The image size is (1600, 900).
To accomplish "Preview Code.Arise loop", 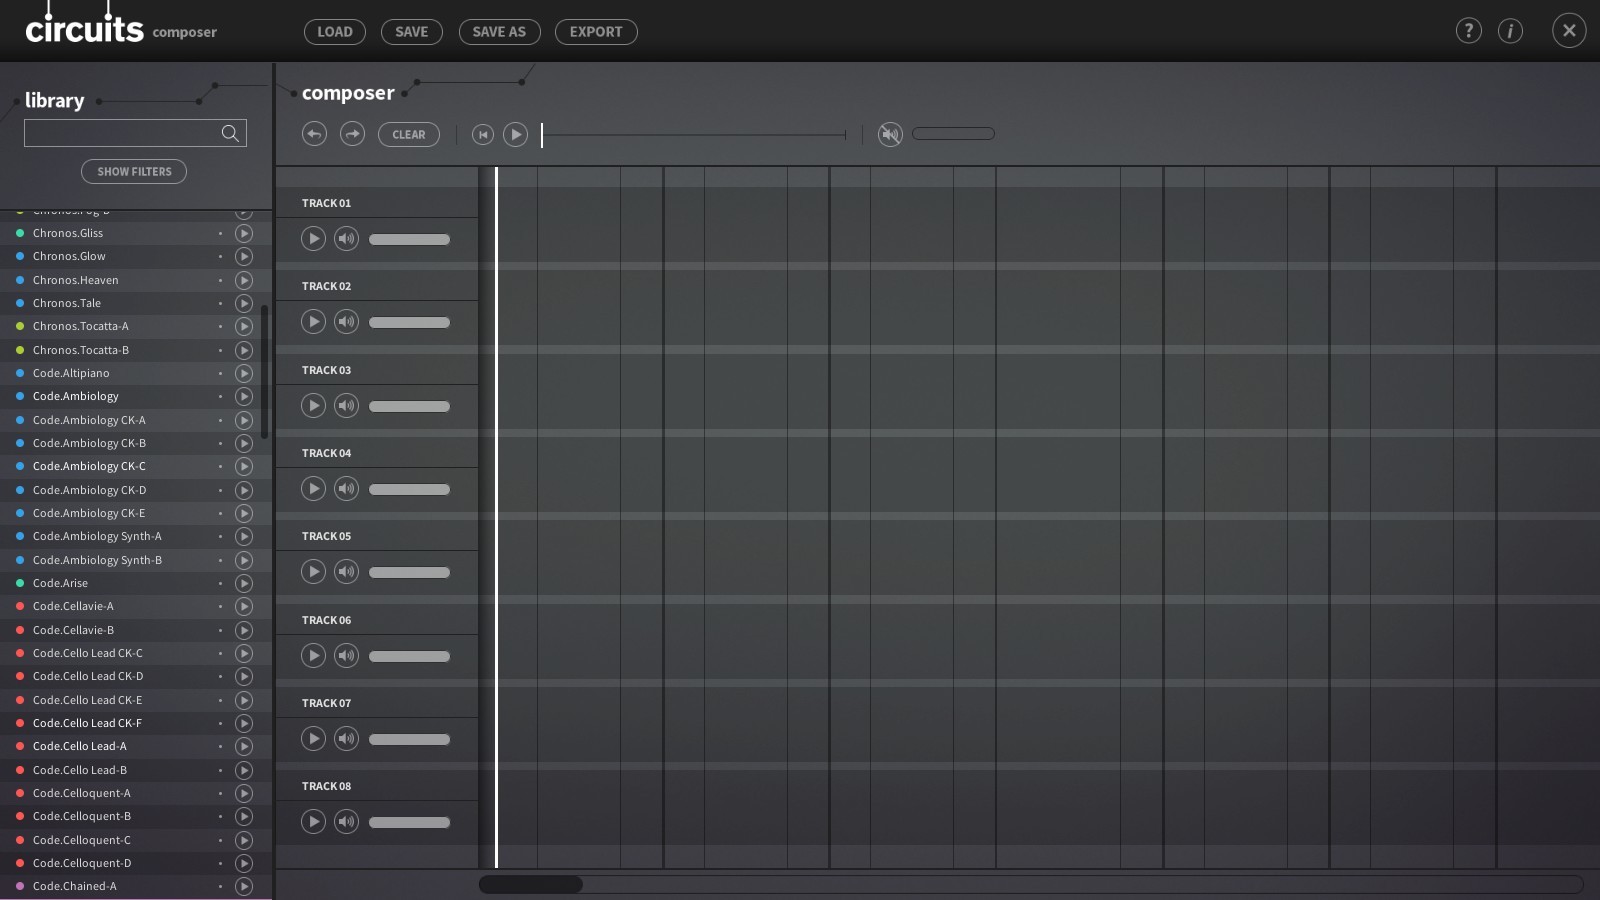I will click(244, 583).
